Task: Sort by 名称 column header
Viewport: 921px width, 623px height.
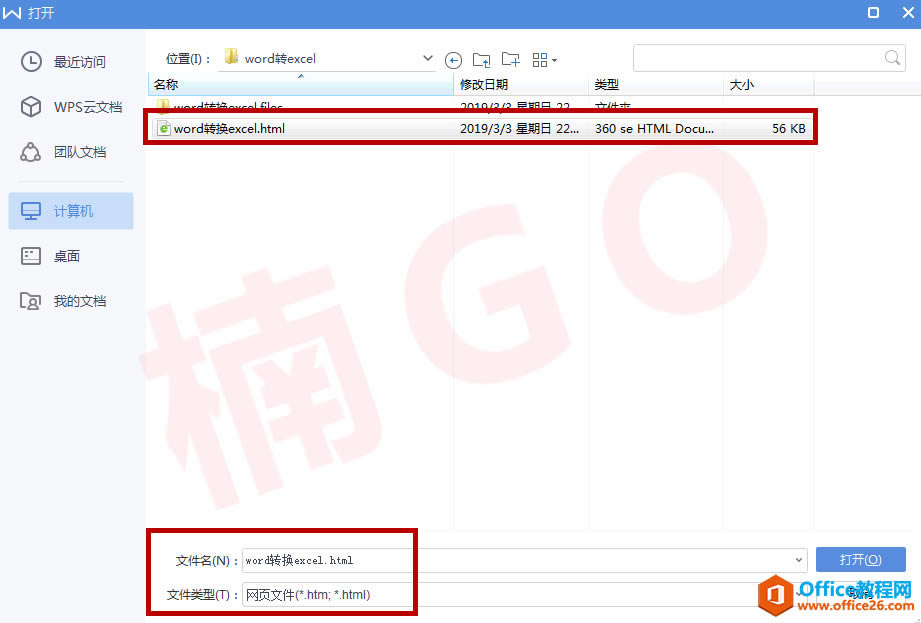Action: pos(301,85)
